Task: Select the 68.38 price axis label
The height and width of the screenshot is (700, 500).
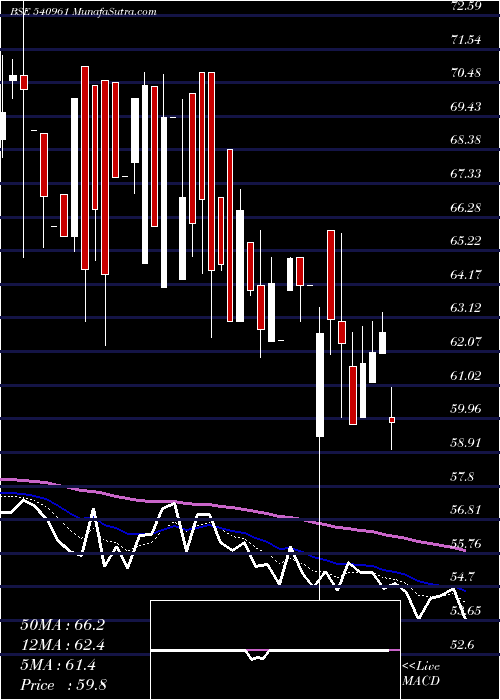Action: [x=466, y=141]
